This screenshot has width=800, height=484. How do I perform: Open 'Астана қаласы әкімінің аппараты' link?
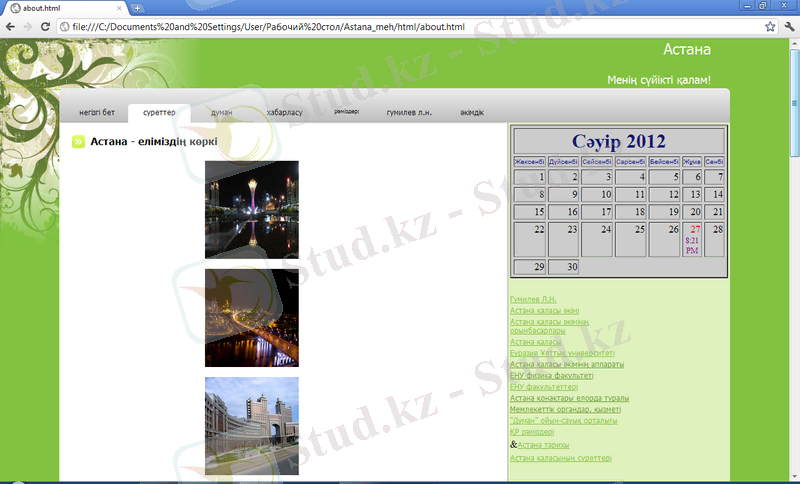click(567, 364)
